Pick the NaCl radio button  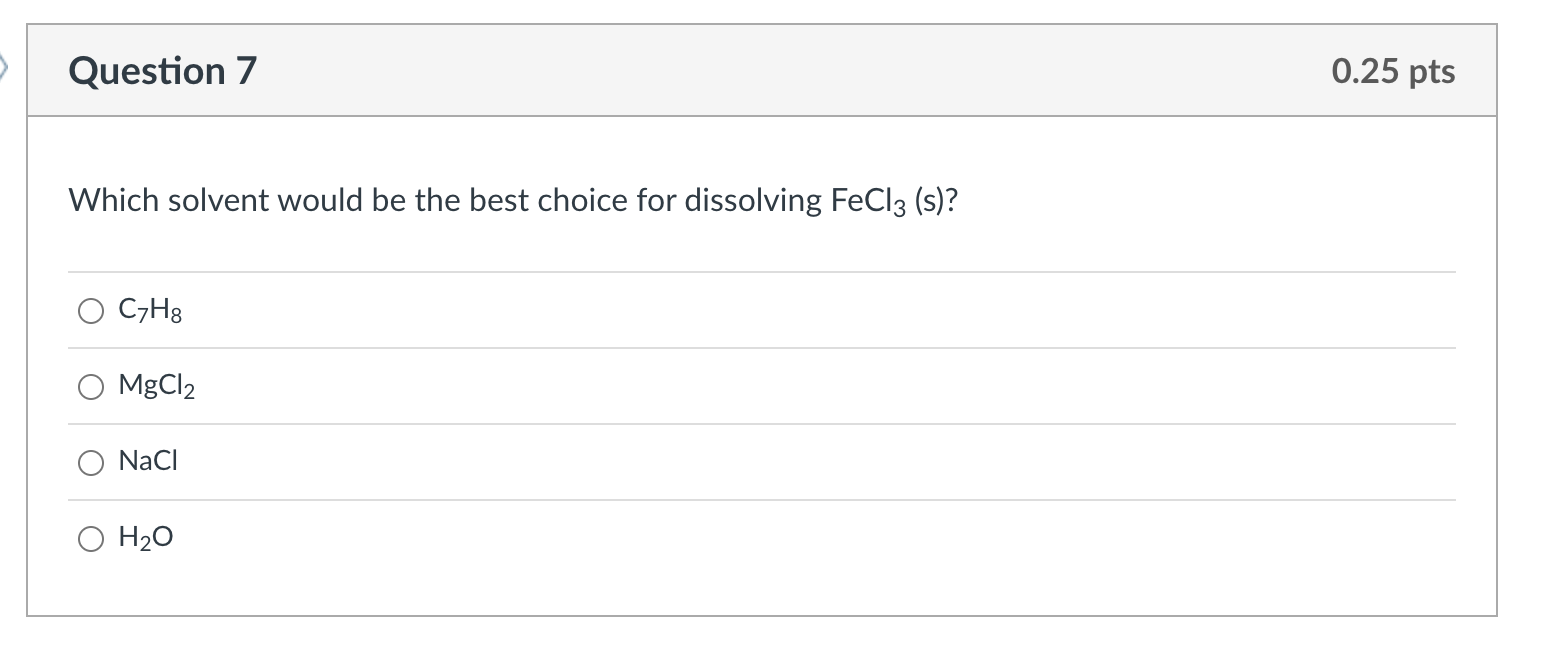point(90,462)
